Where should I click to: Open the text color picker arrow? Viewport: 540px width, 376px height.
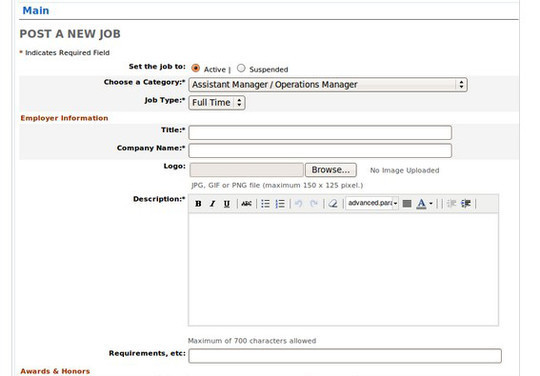click(x=430, y=203)
